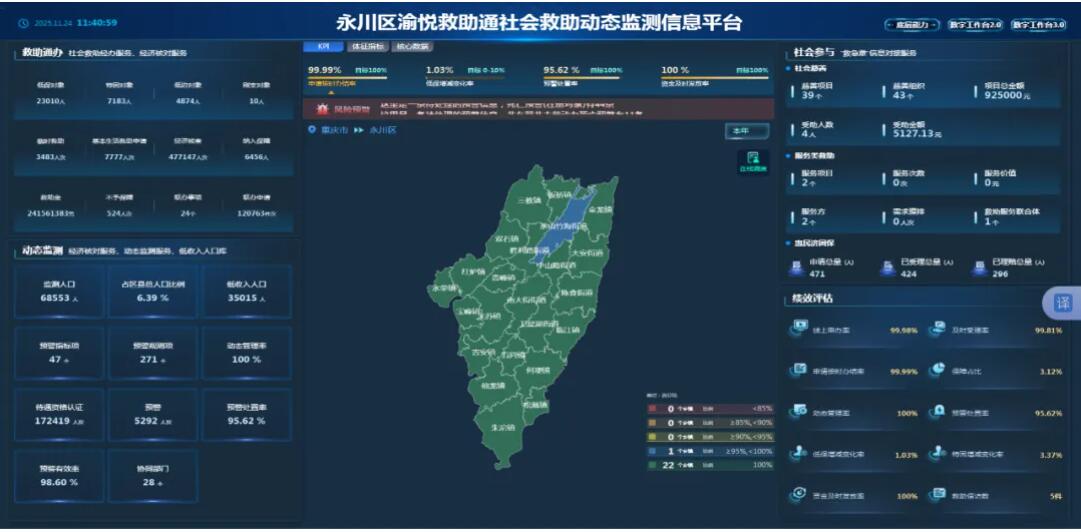Screen dimensions: 1081x532
Task: Click the 及时受理率 performance icon
Action: (x=938, y=327)
